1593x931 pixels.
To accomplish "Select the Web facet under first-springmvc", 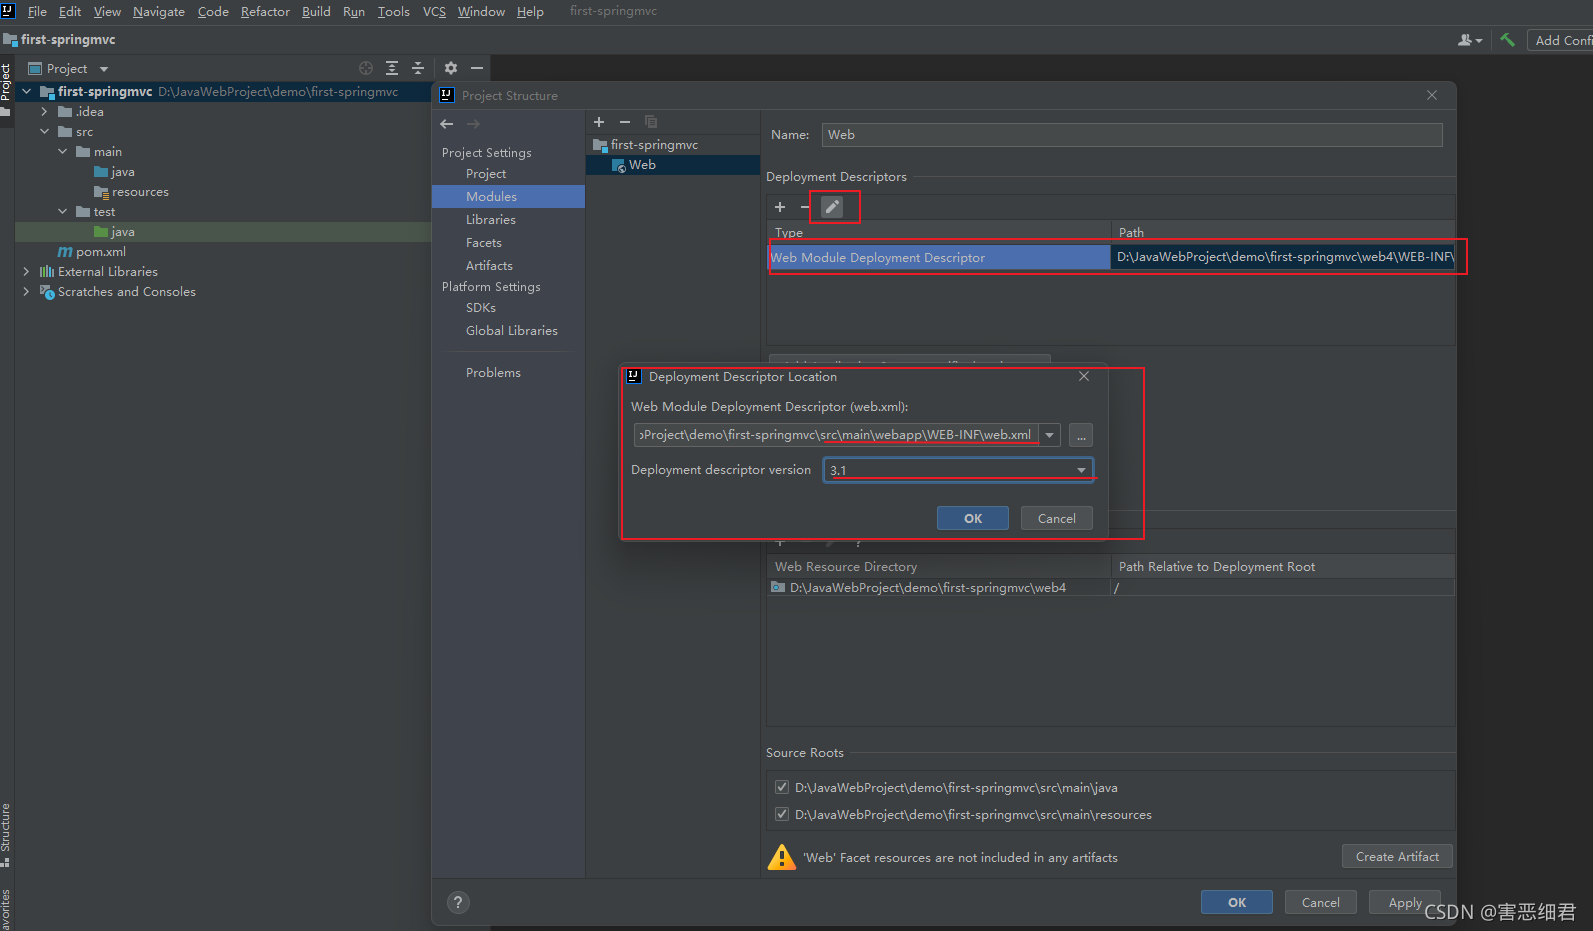I will click(x=673, y=165).
